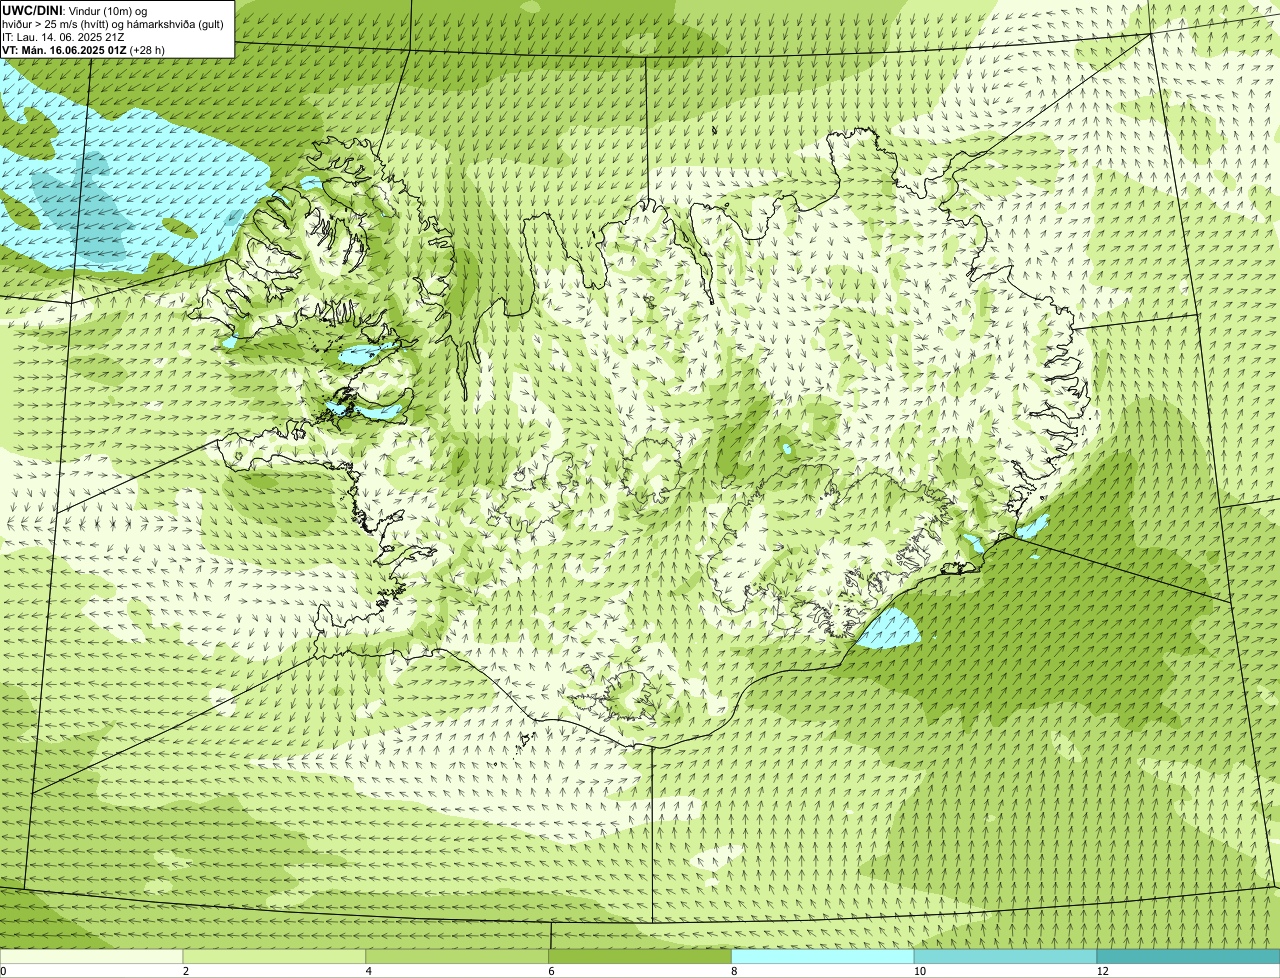Pick the darkest teal above-12 legend swatch

pyautogui.click(x=1188, y=956)
